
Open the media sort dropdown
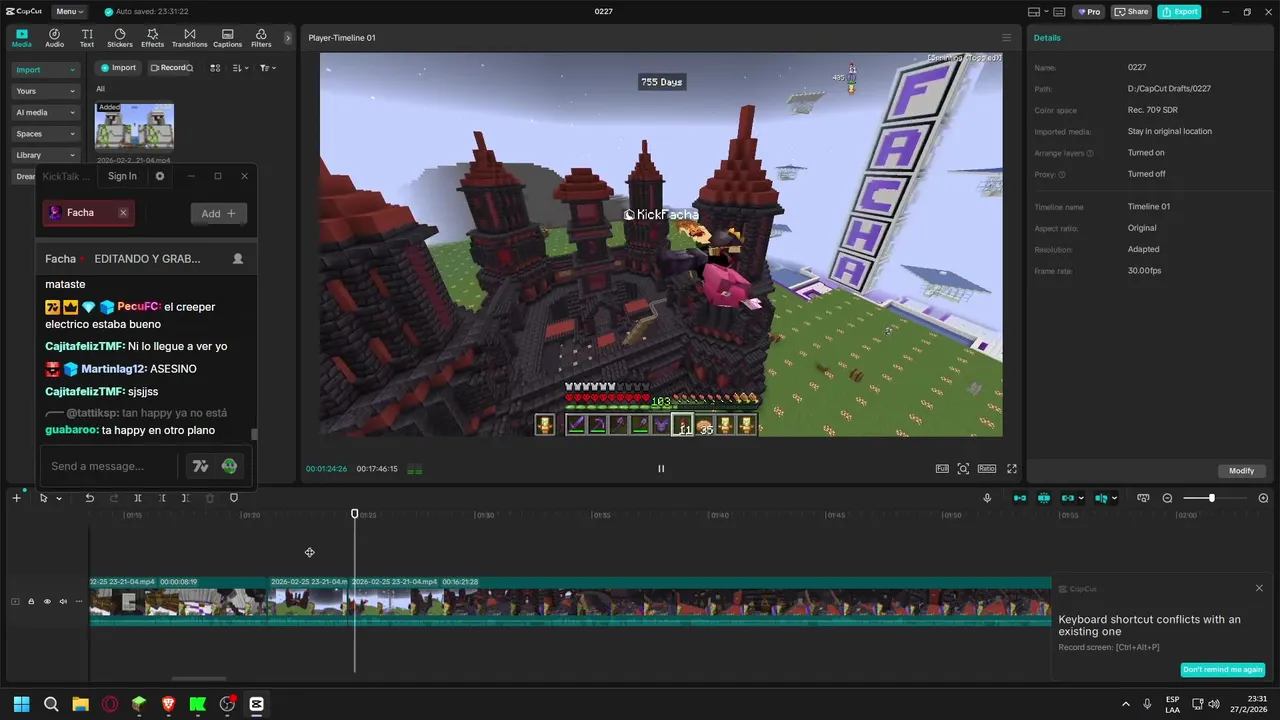pyautogui.click(x=240, y=68)
